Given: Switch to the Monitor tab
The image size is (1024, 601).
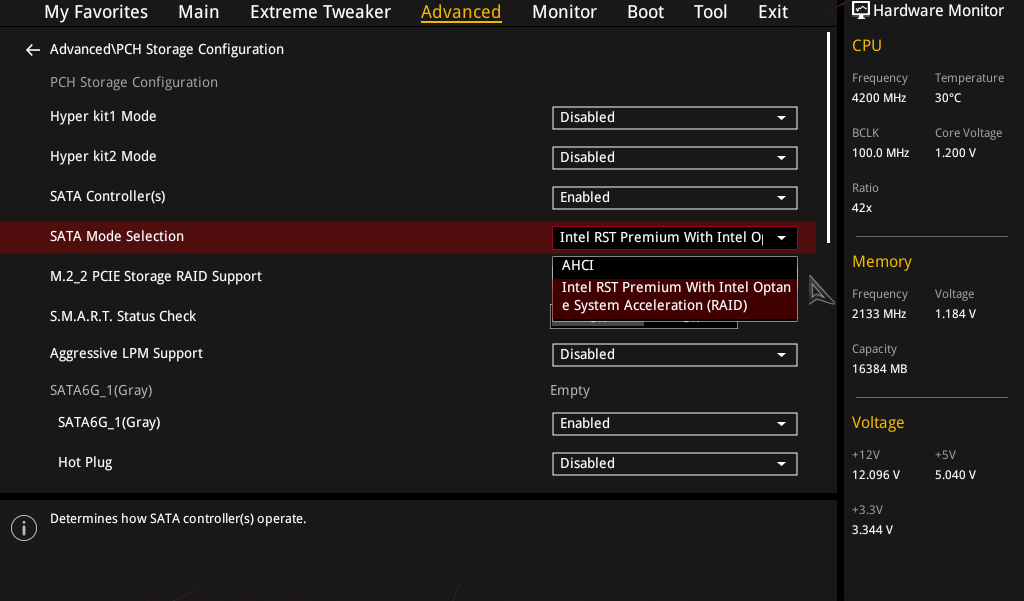Looking at the screenshot, I should [x=564, y=12].
